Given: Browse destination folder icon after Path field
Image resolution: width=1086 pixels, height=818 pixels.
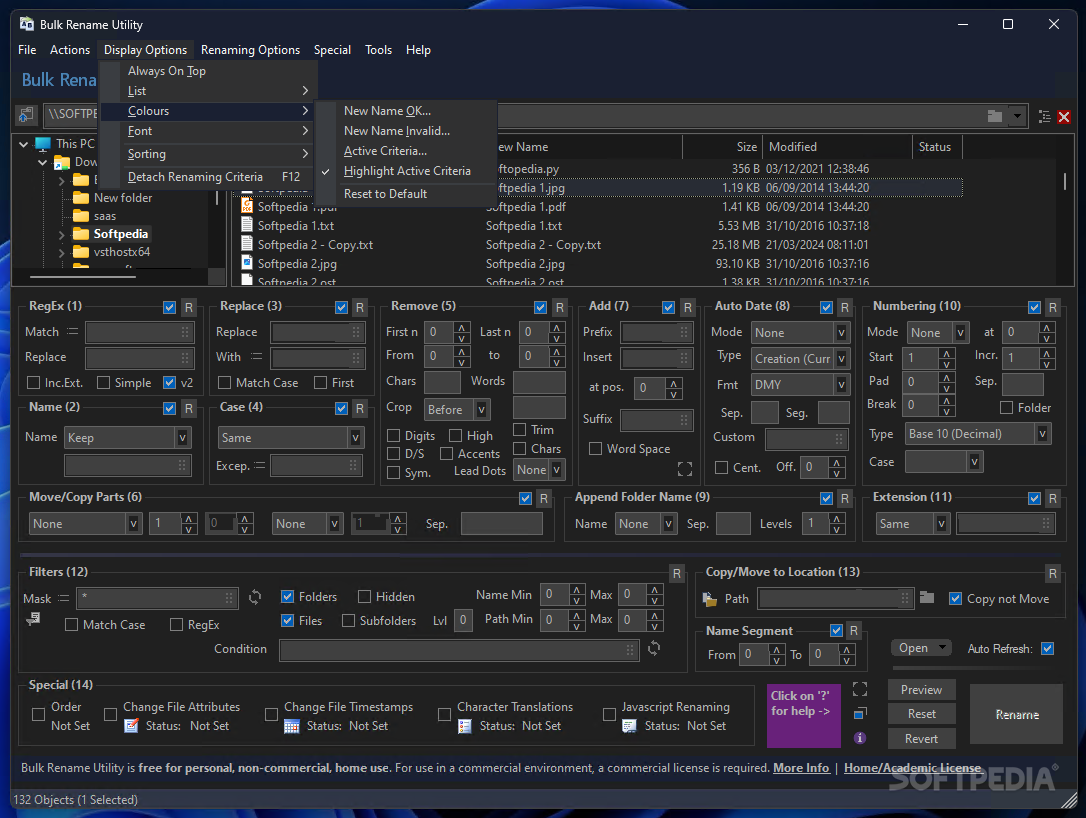Looking at the screenshot, I should point(927,598).
